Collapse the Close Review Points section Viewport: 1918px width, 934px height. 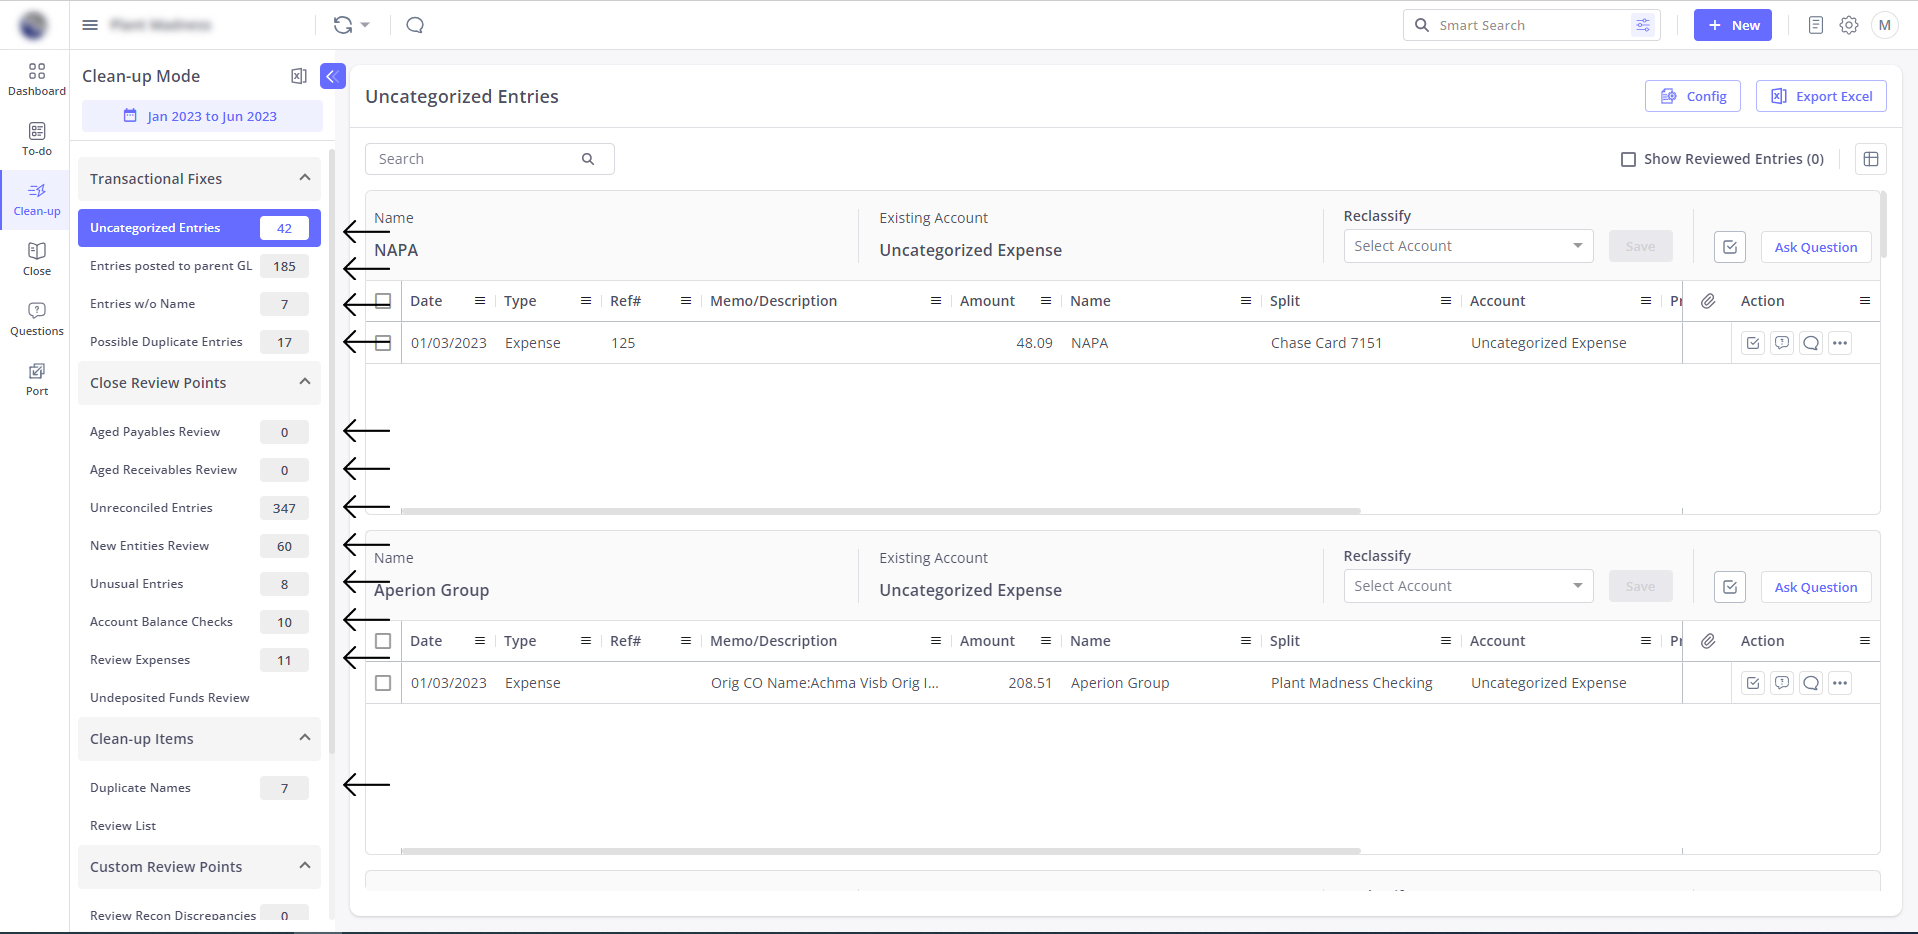[305, 382]
